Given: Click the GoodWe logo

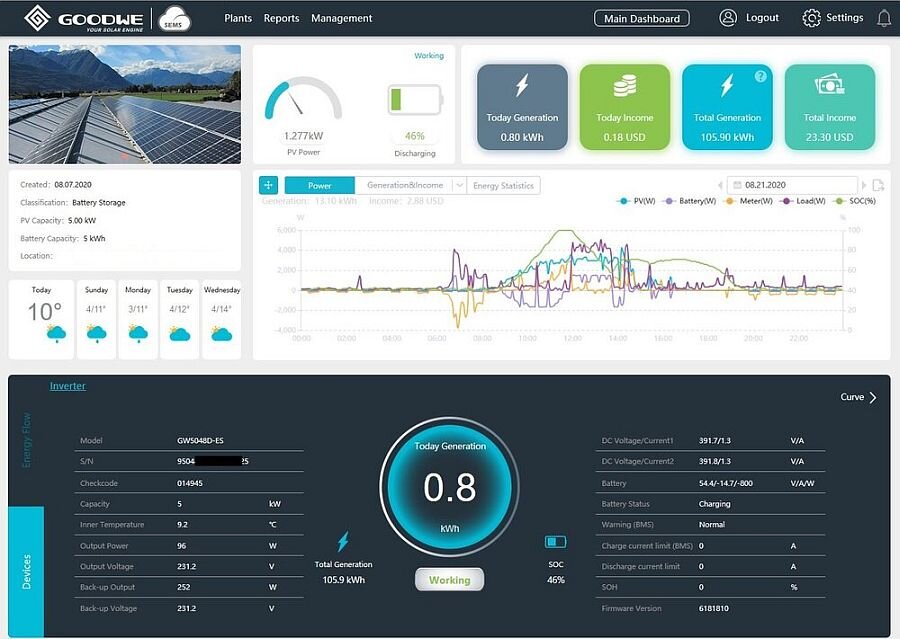Looking at the screenshot, I should pos(84,18).
